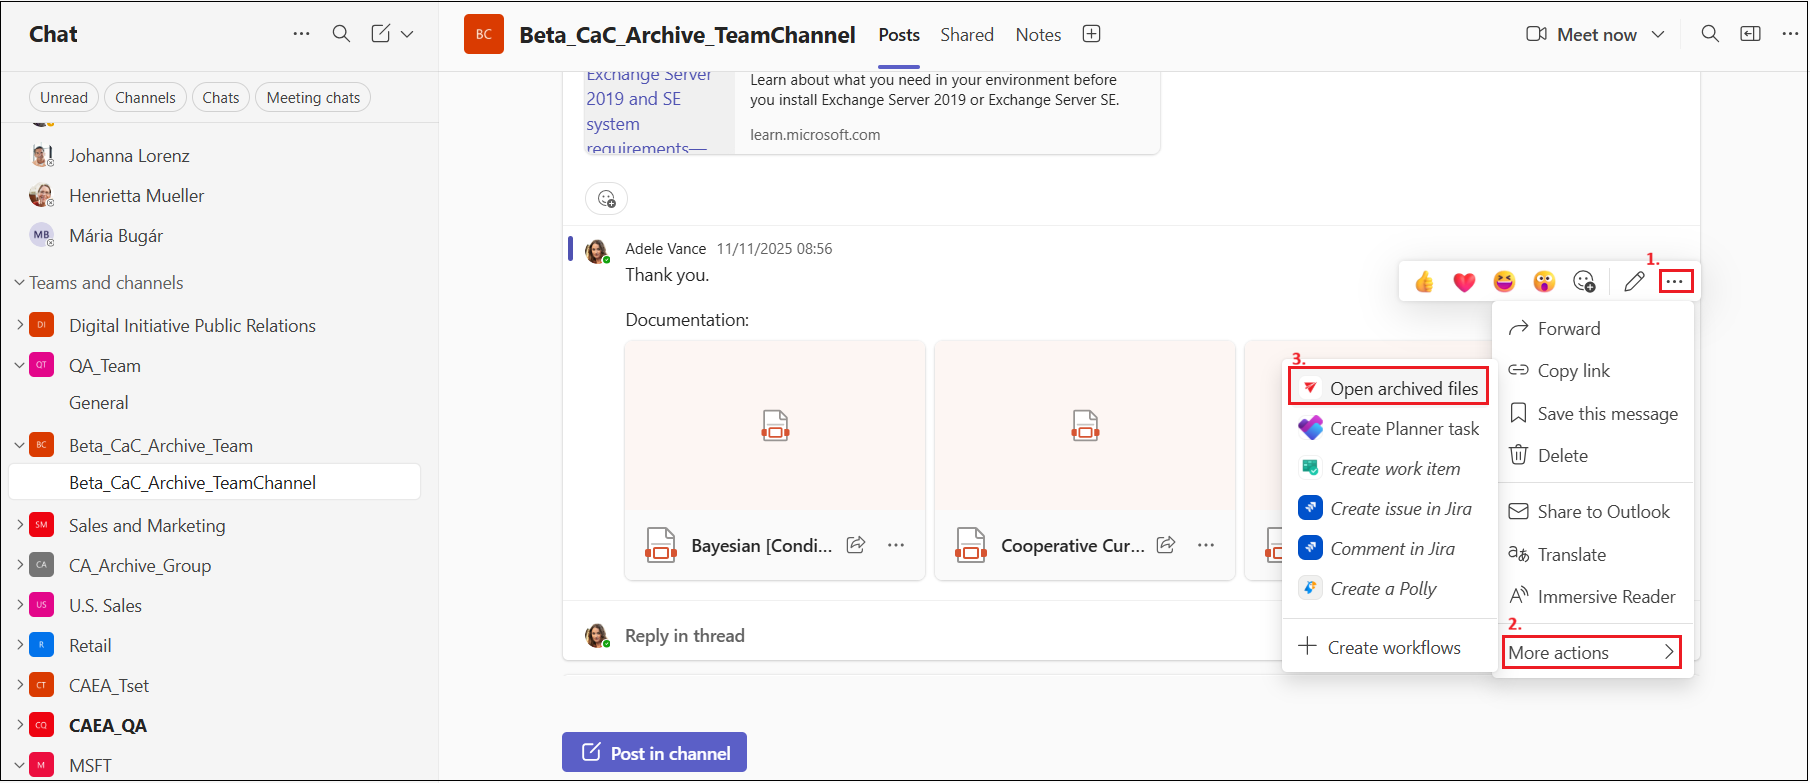The image size is (1810, 783).
Task: Click the thumbs up reaction emoji
Action: tap(1424, 282)
